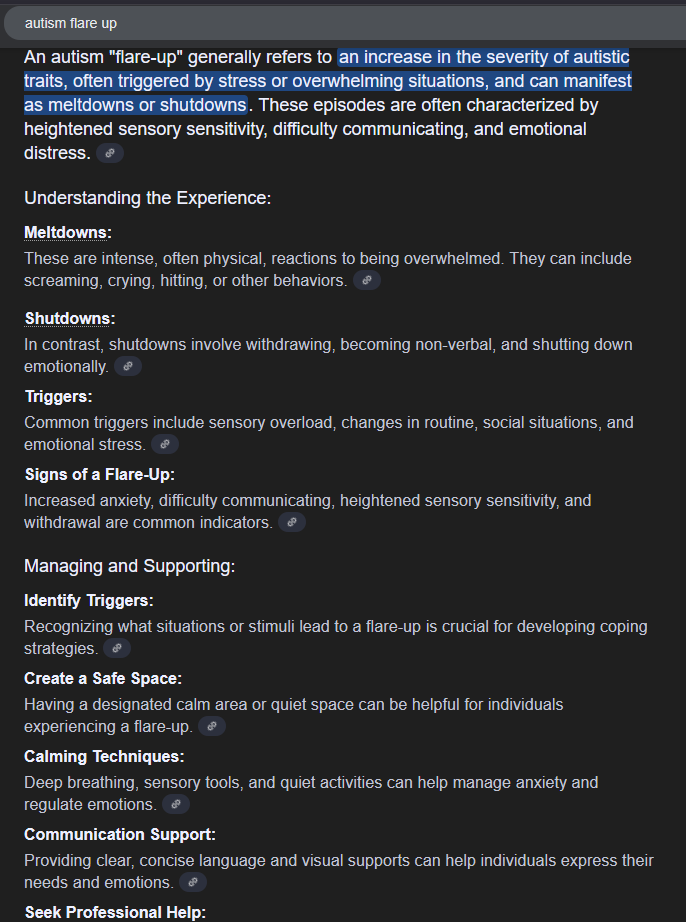Viewport: 686px width, 922px height.
Task: Click the 'Calming Techniques:' heading
Action: click(104, 756)
